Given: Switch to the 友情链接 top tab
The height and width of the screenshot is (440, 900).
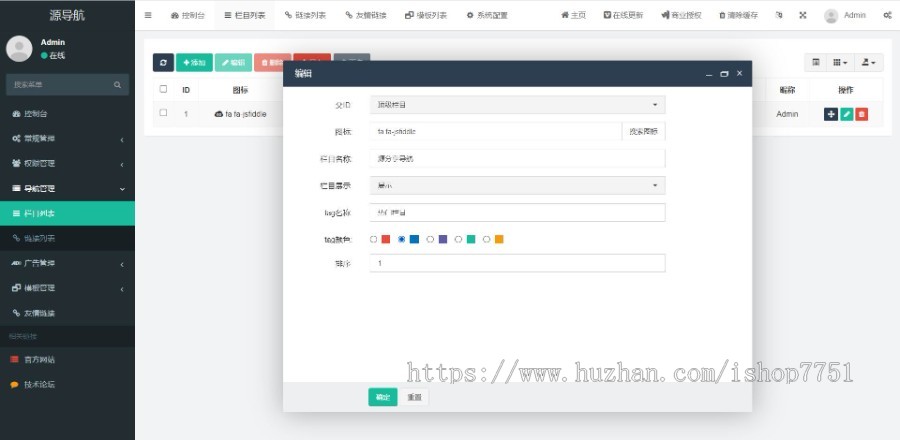Looking at the screenshot, I should pyautogui.click(x=366, y=15).
